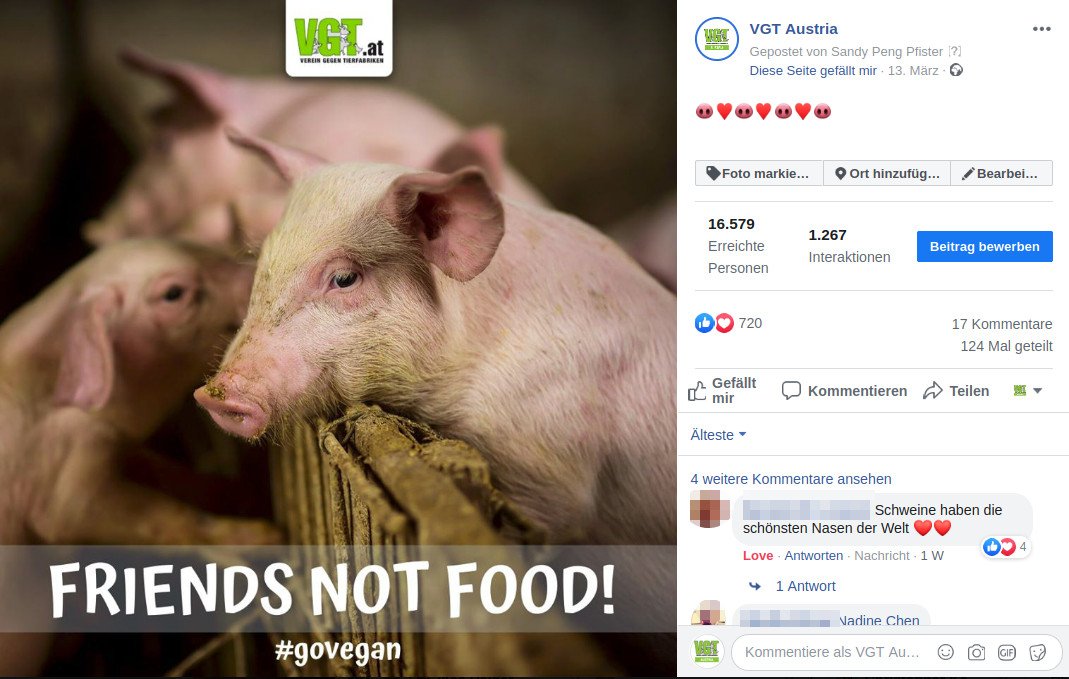
Task: Open the Älteste comment sorting dropdown
Action: 718,435
